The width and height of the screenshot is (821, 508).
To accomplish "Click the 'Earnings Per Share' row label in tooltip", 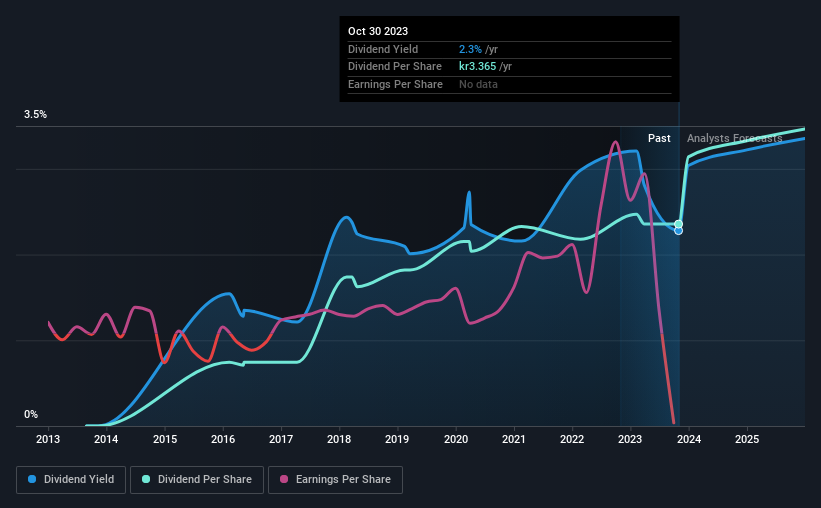I will pos(395,84).
